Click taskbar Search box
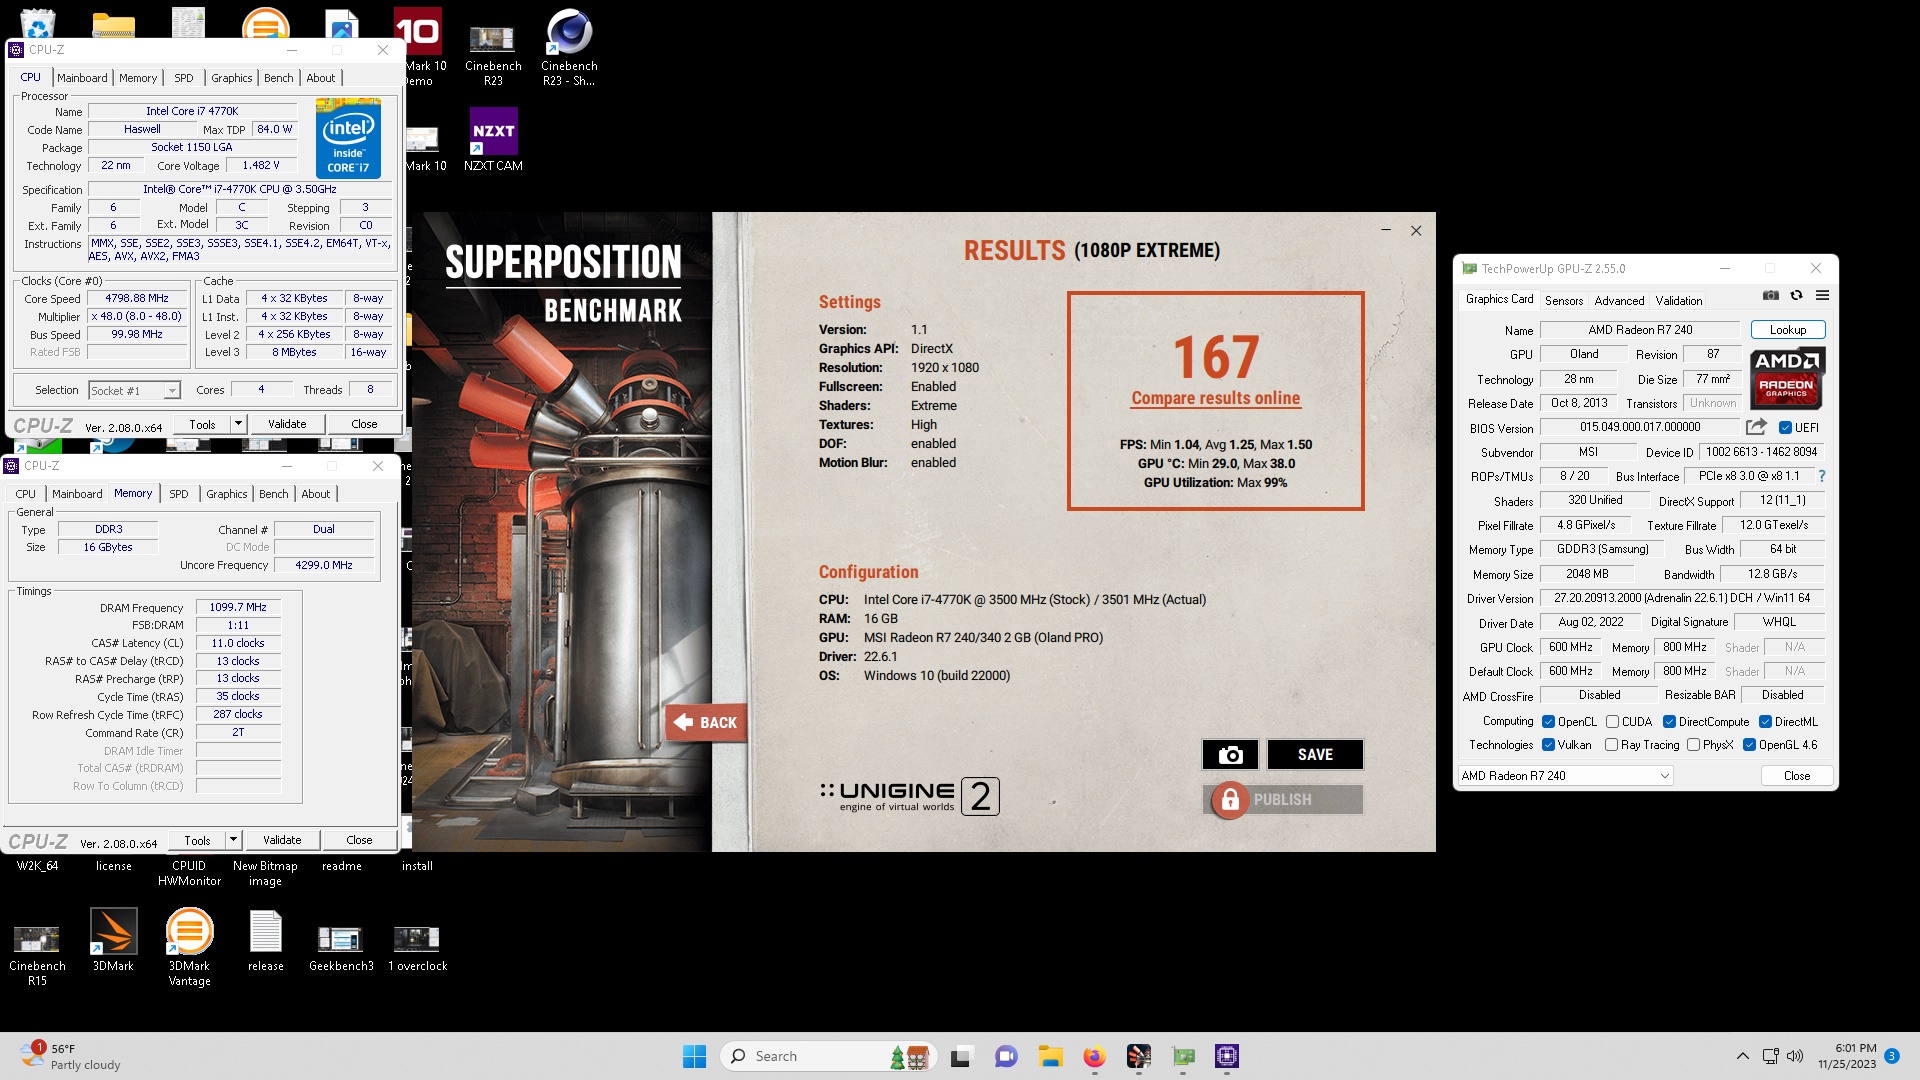The image size is (1920, 1080). pos(828,1056)
